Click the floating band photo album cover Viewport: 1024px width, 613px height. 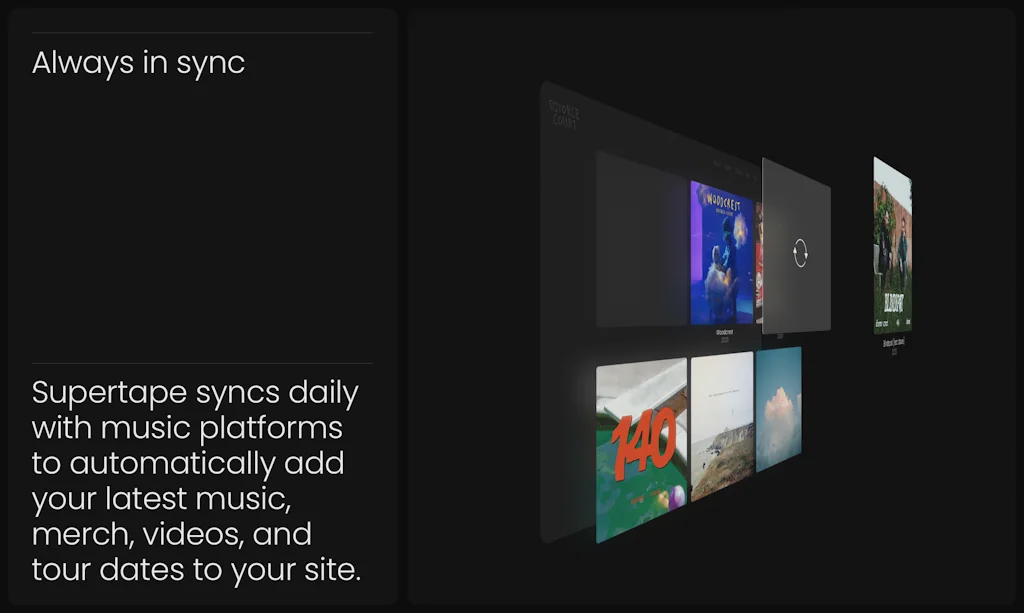pos(892,245)
